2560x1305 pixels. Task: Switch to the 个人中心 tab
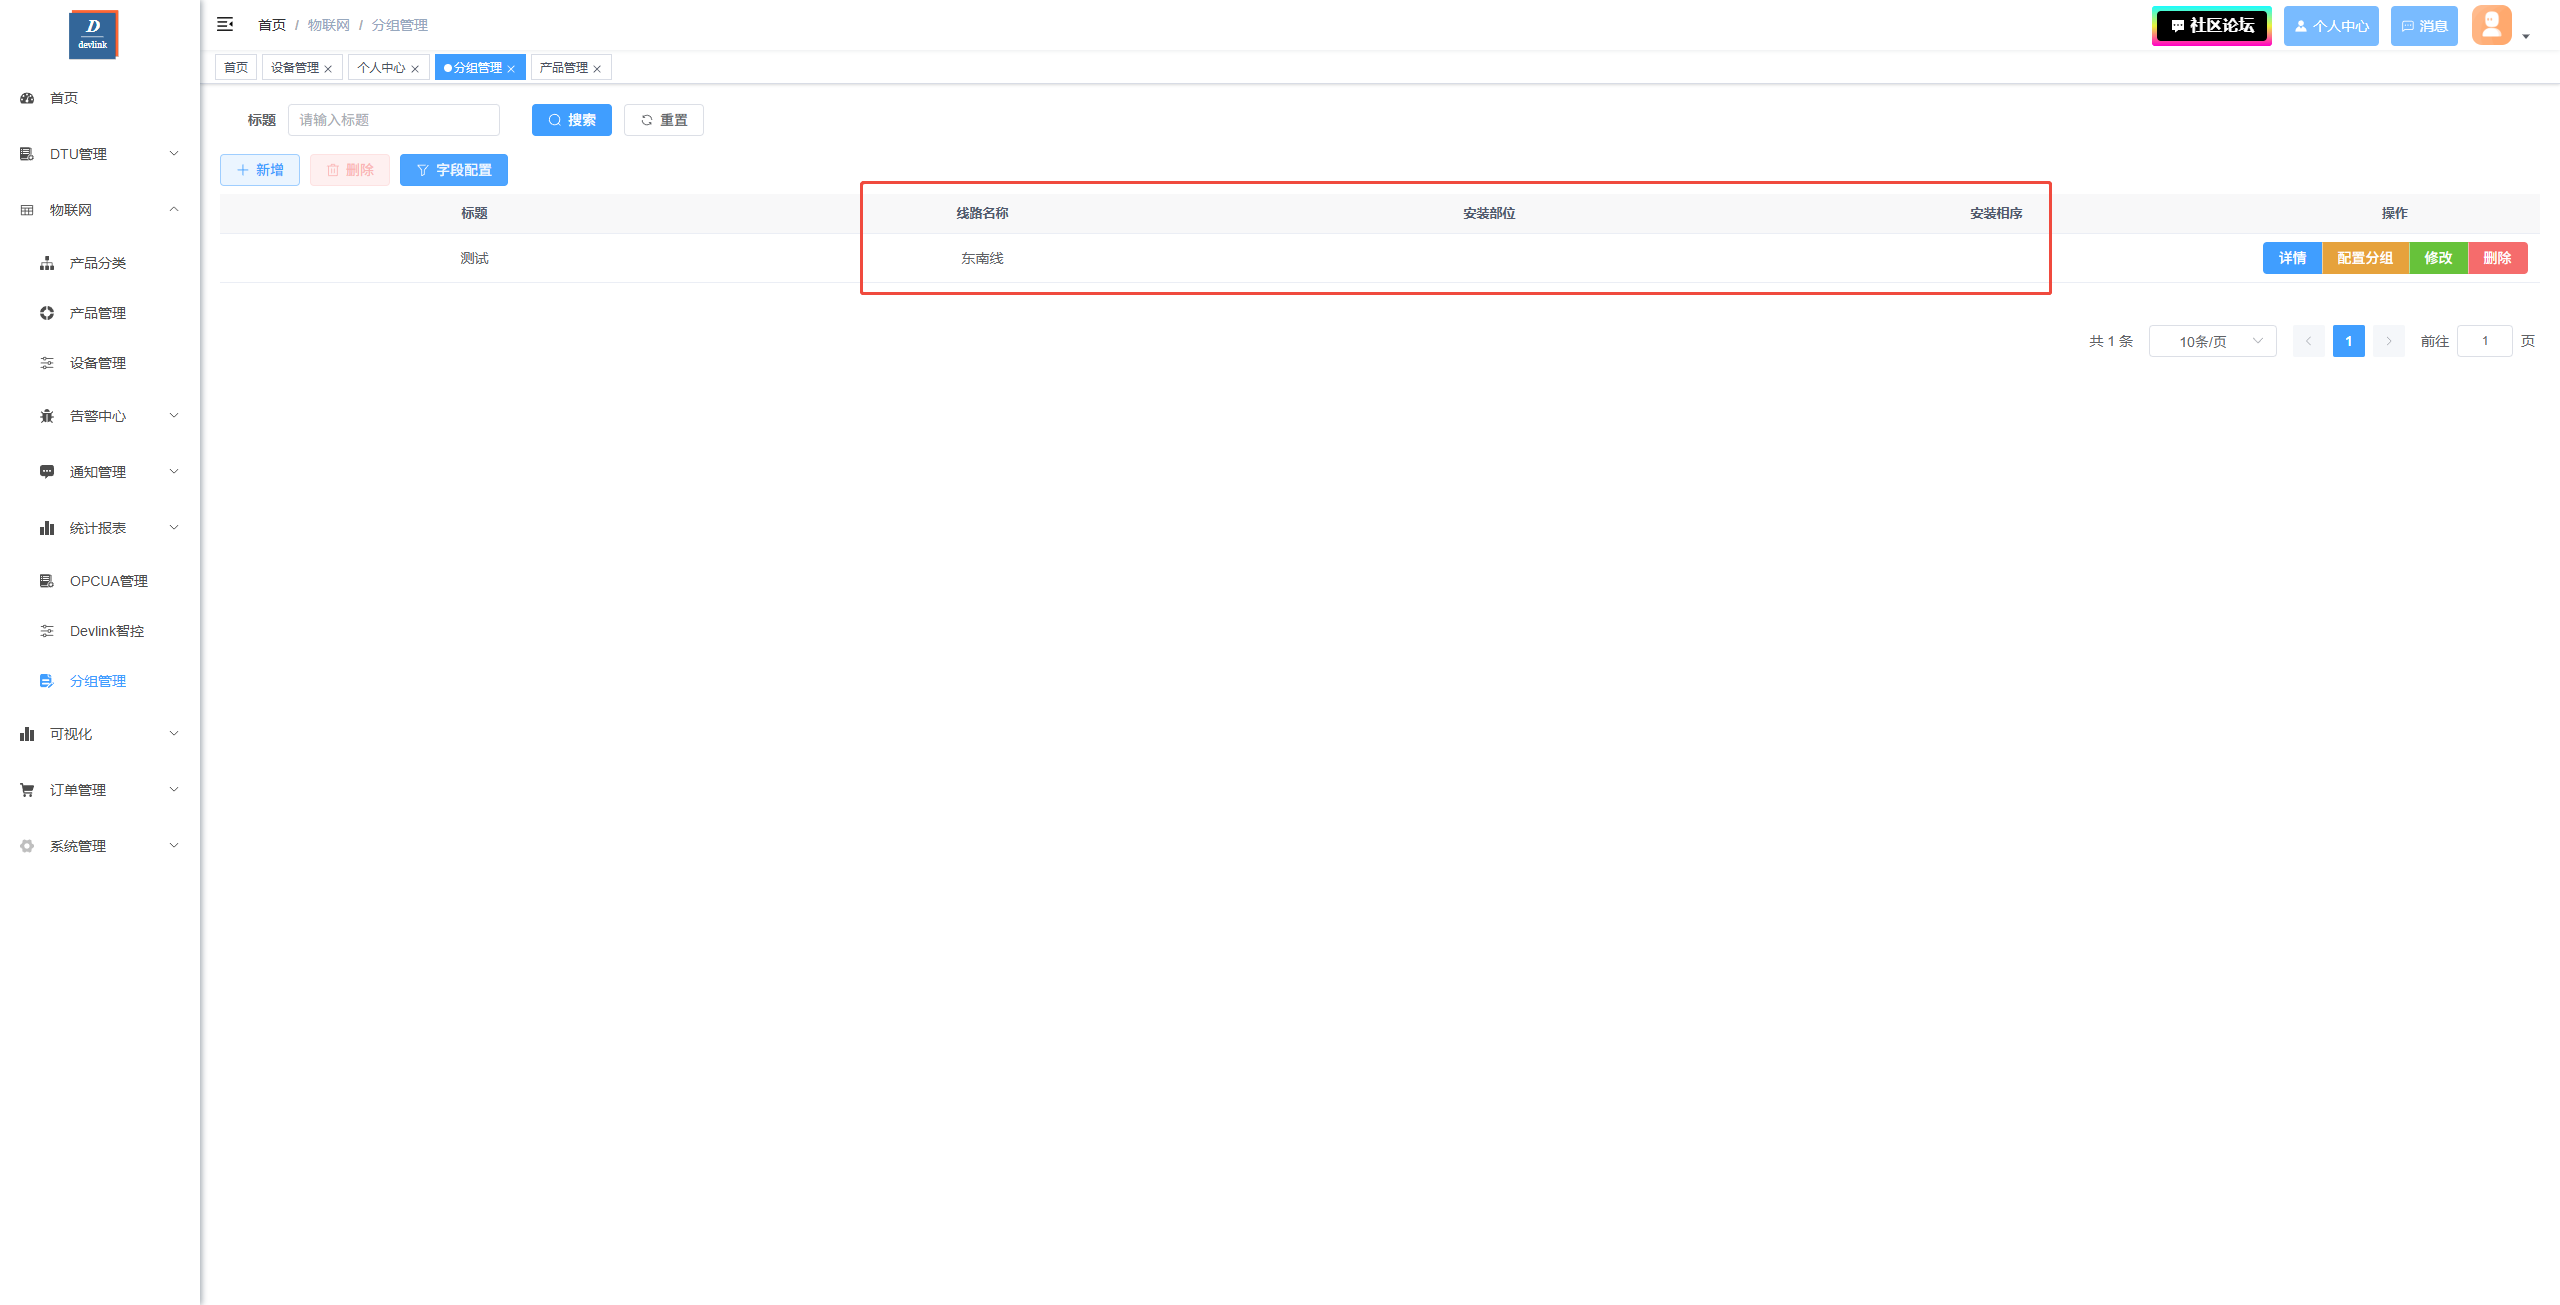coord(381,68)
